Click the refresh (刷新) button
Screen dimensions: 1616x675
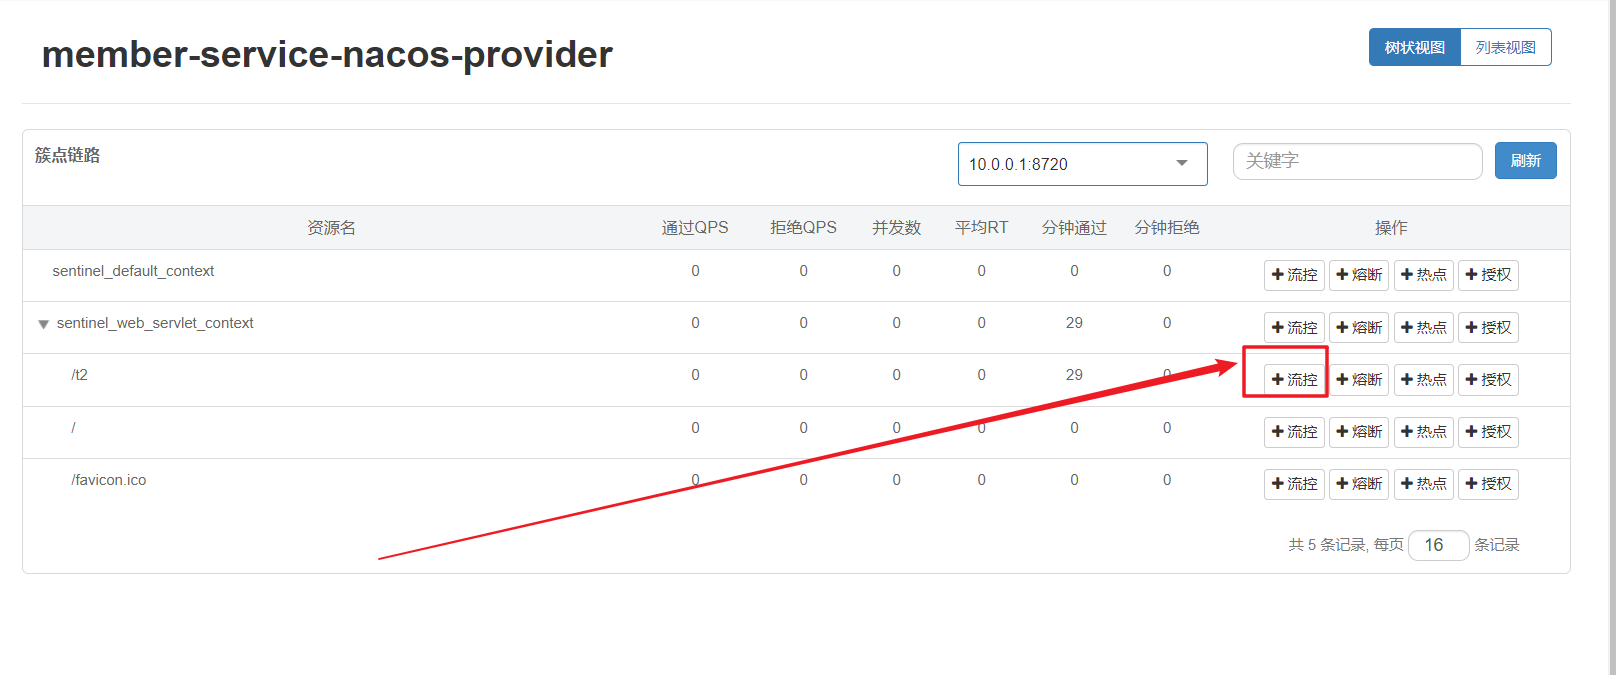point(1525,161)
